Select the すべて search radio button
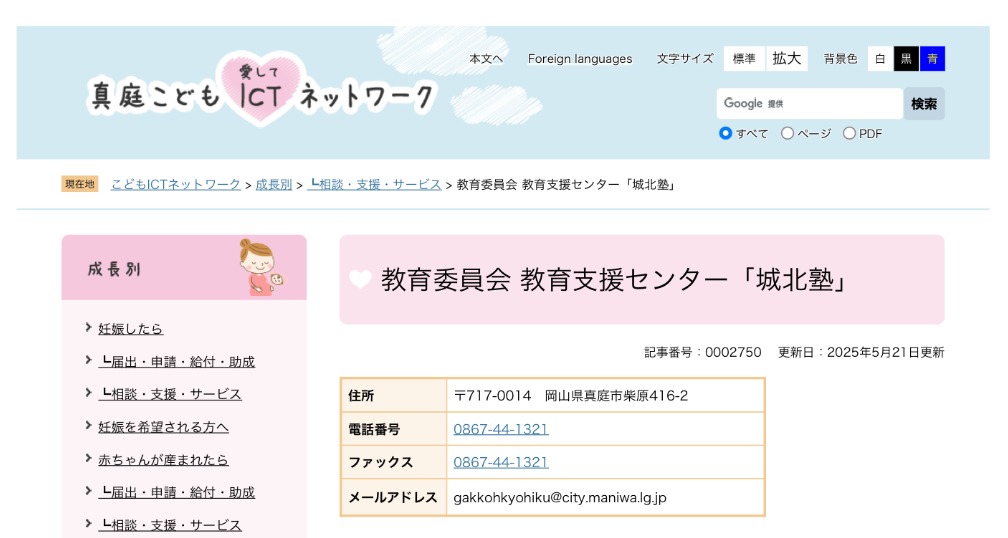This screenshot has width=1008, height=538. (725, 133)
